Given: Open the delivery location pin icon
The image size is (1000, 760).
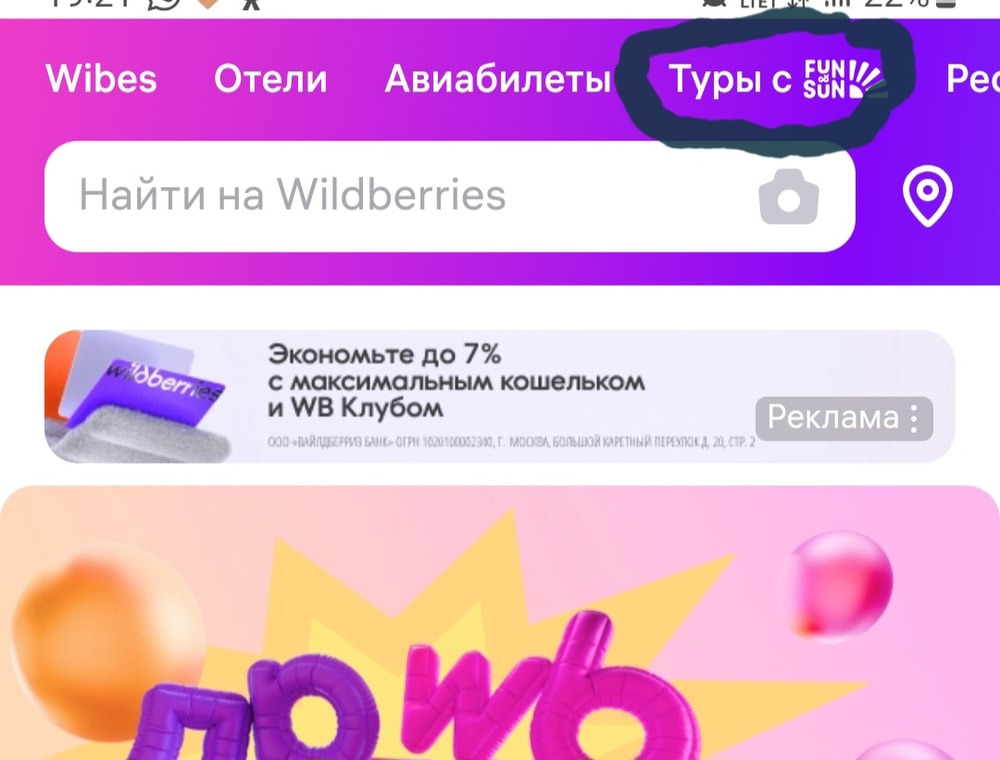Looking at the screenshot, I should pyautogui.click(x=927, y=196).
